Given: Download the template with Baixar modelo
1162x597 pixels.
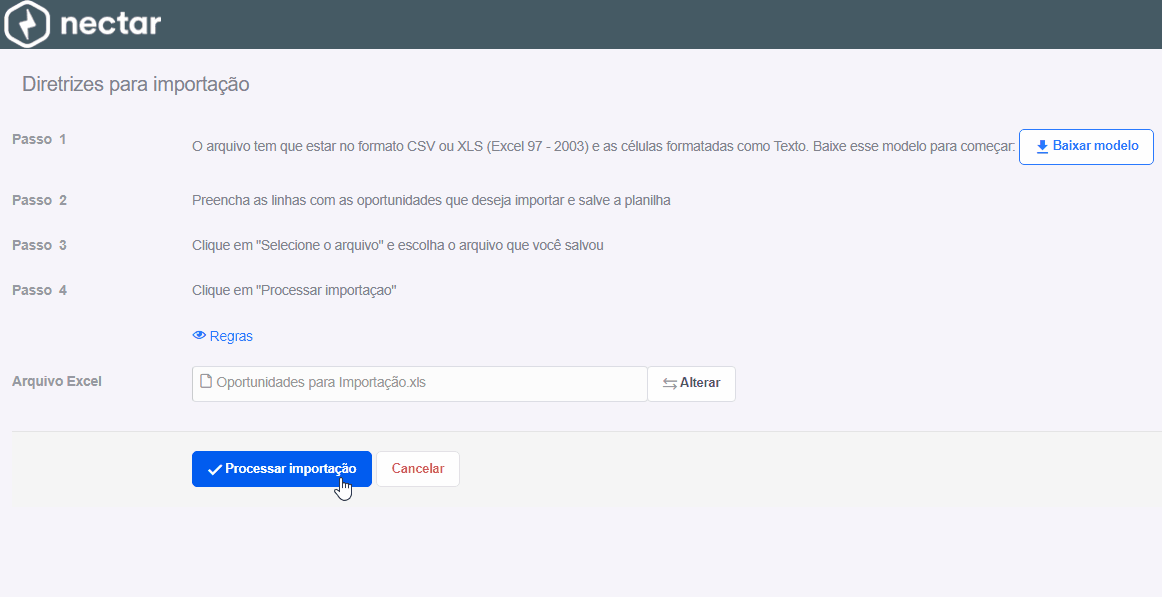Looking at the screenshot, I should pos(1086,147).
